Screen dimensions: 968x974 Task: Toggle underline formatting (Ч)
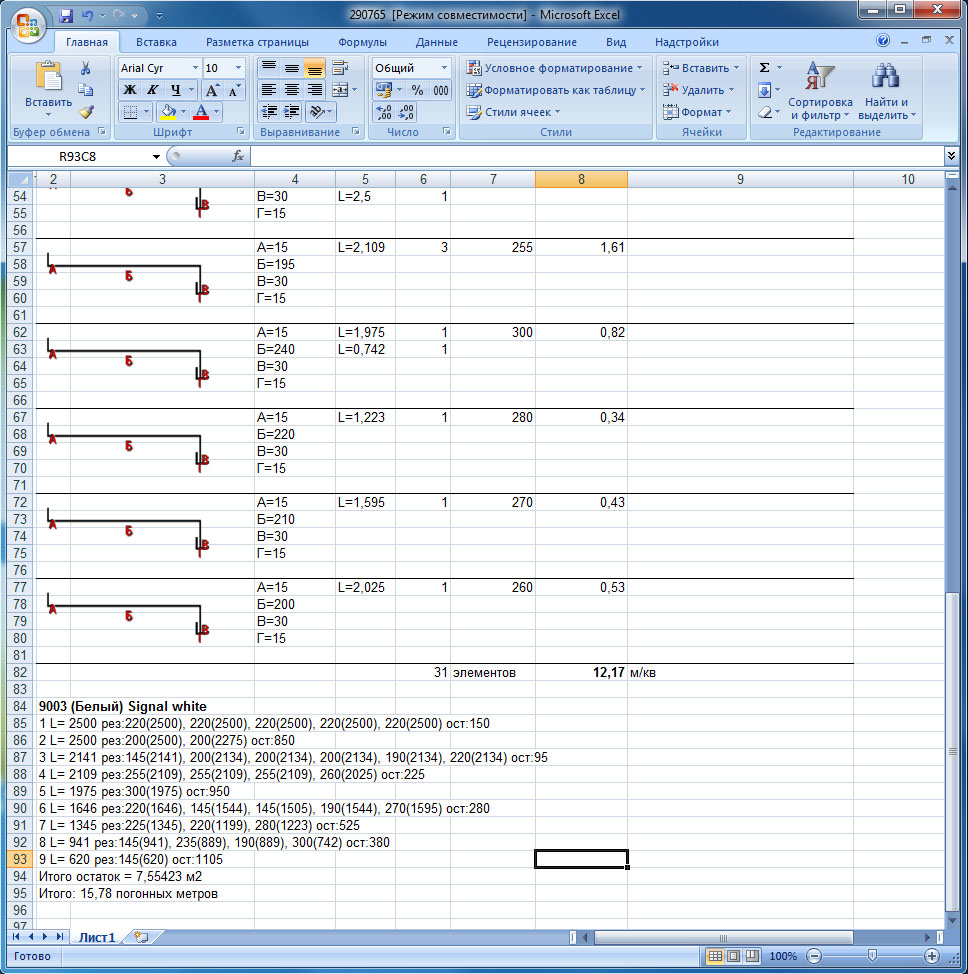[175, 90]
